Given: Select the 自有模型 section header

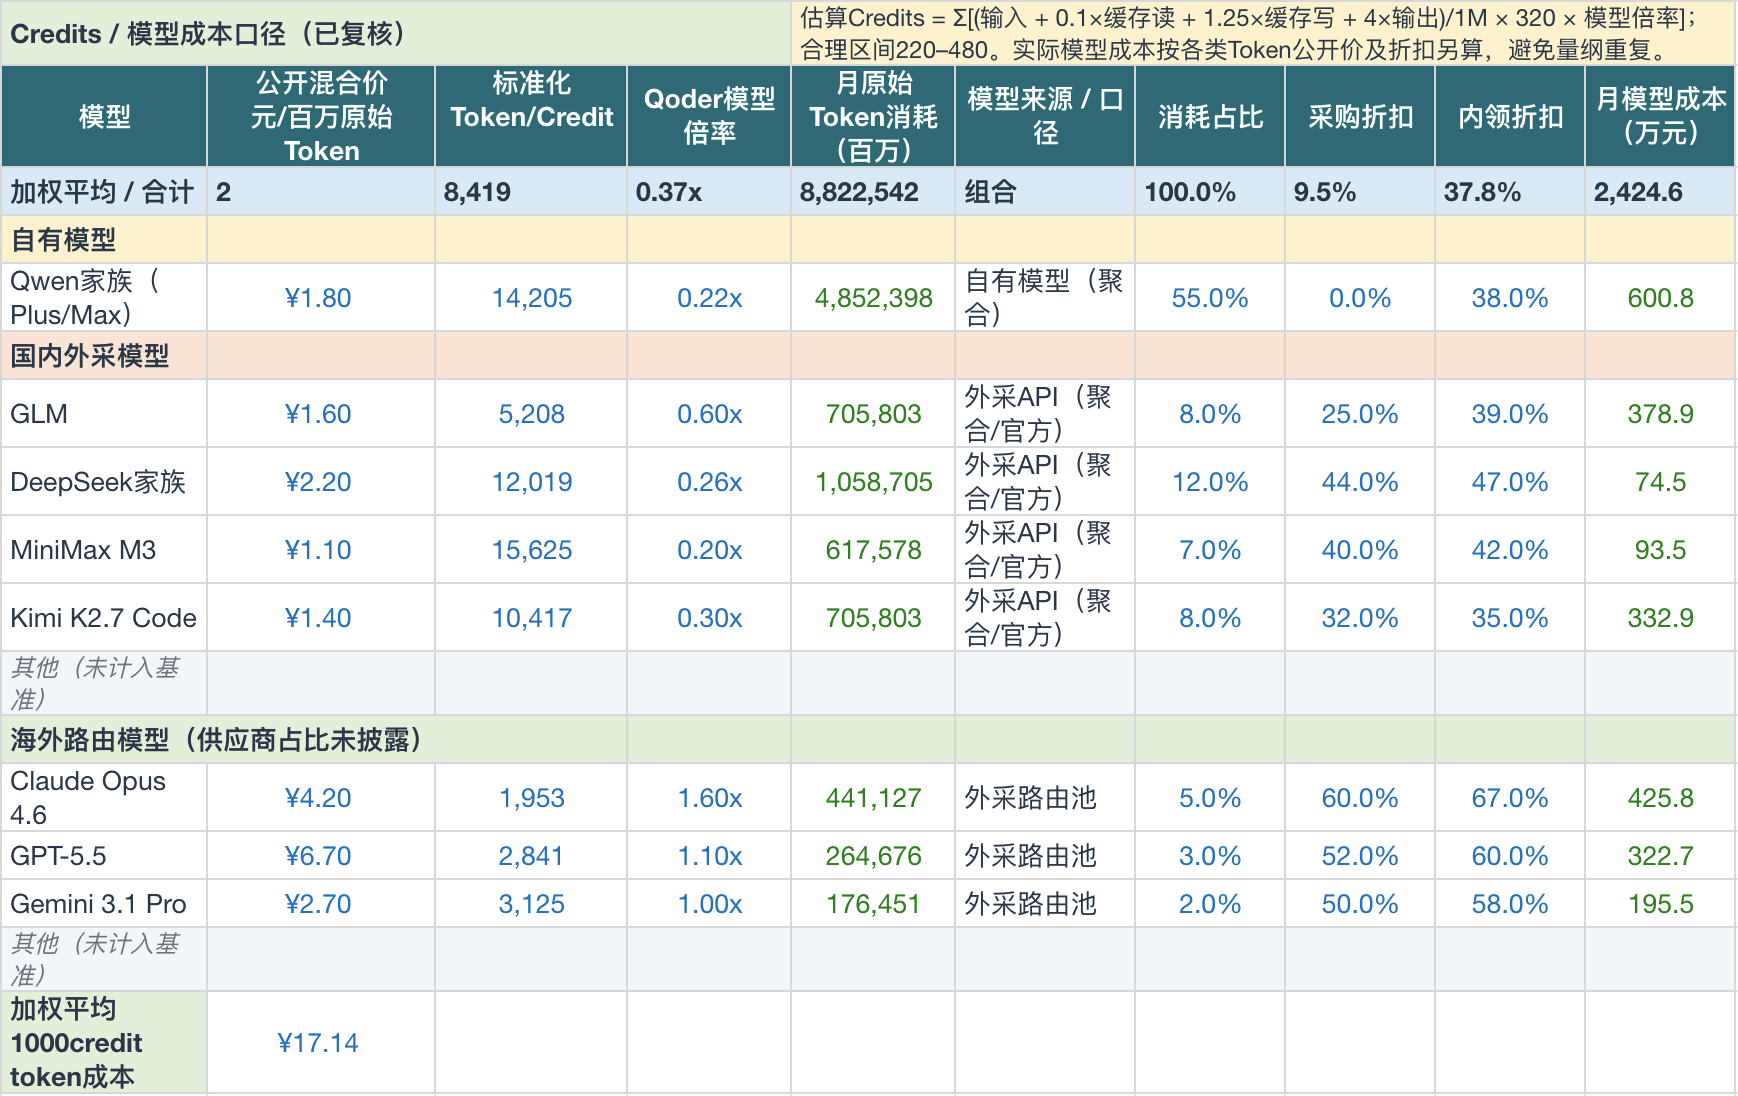Looking at the screenshot, I should (x=104, y=240).
